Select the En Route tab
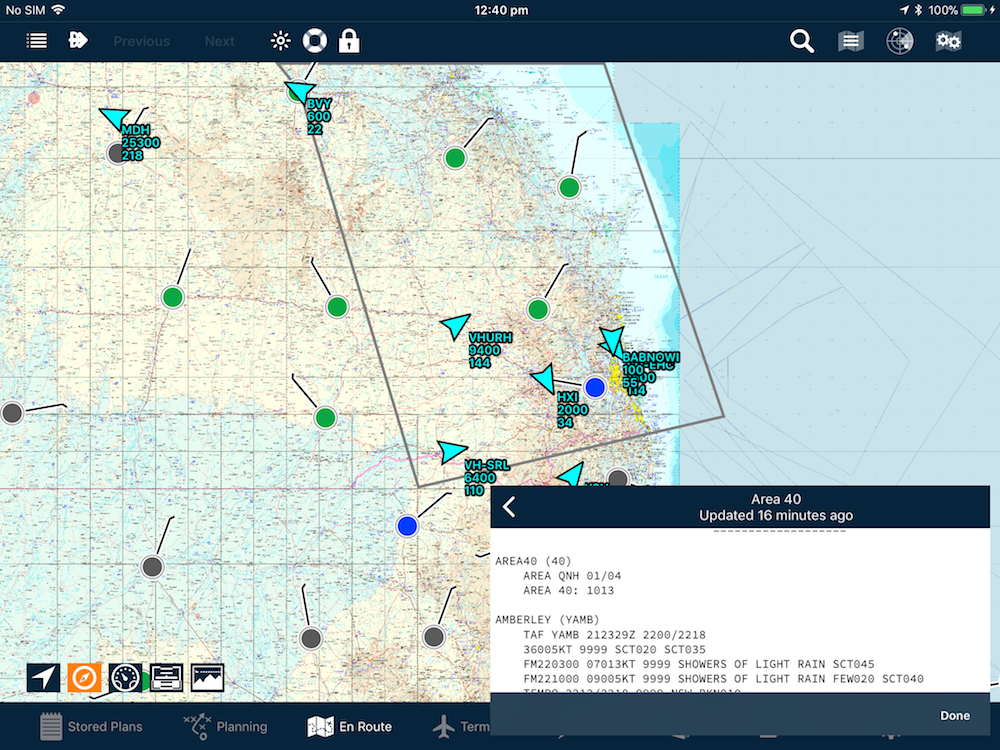This screenshot has height=750, width=1000. coord(349,726)
